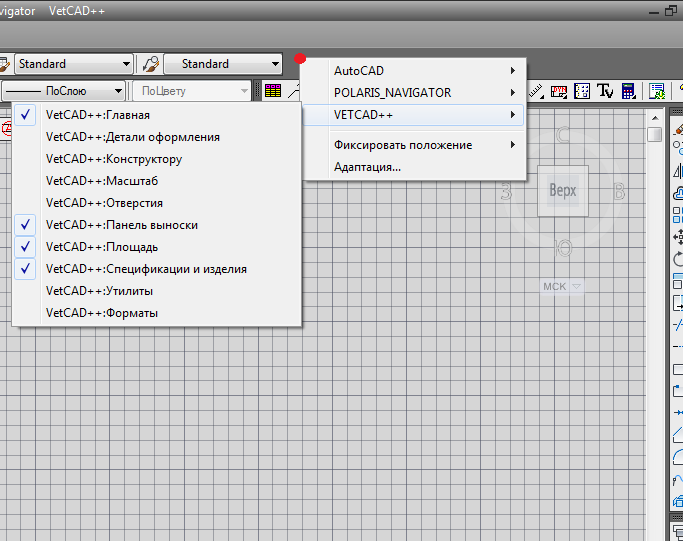Click the properties list sheet icon
Image resolution: width=683 pixels, height=541 pixels.
(x=657, y=91)
